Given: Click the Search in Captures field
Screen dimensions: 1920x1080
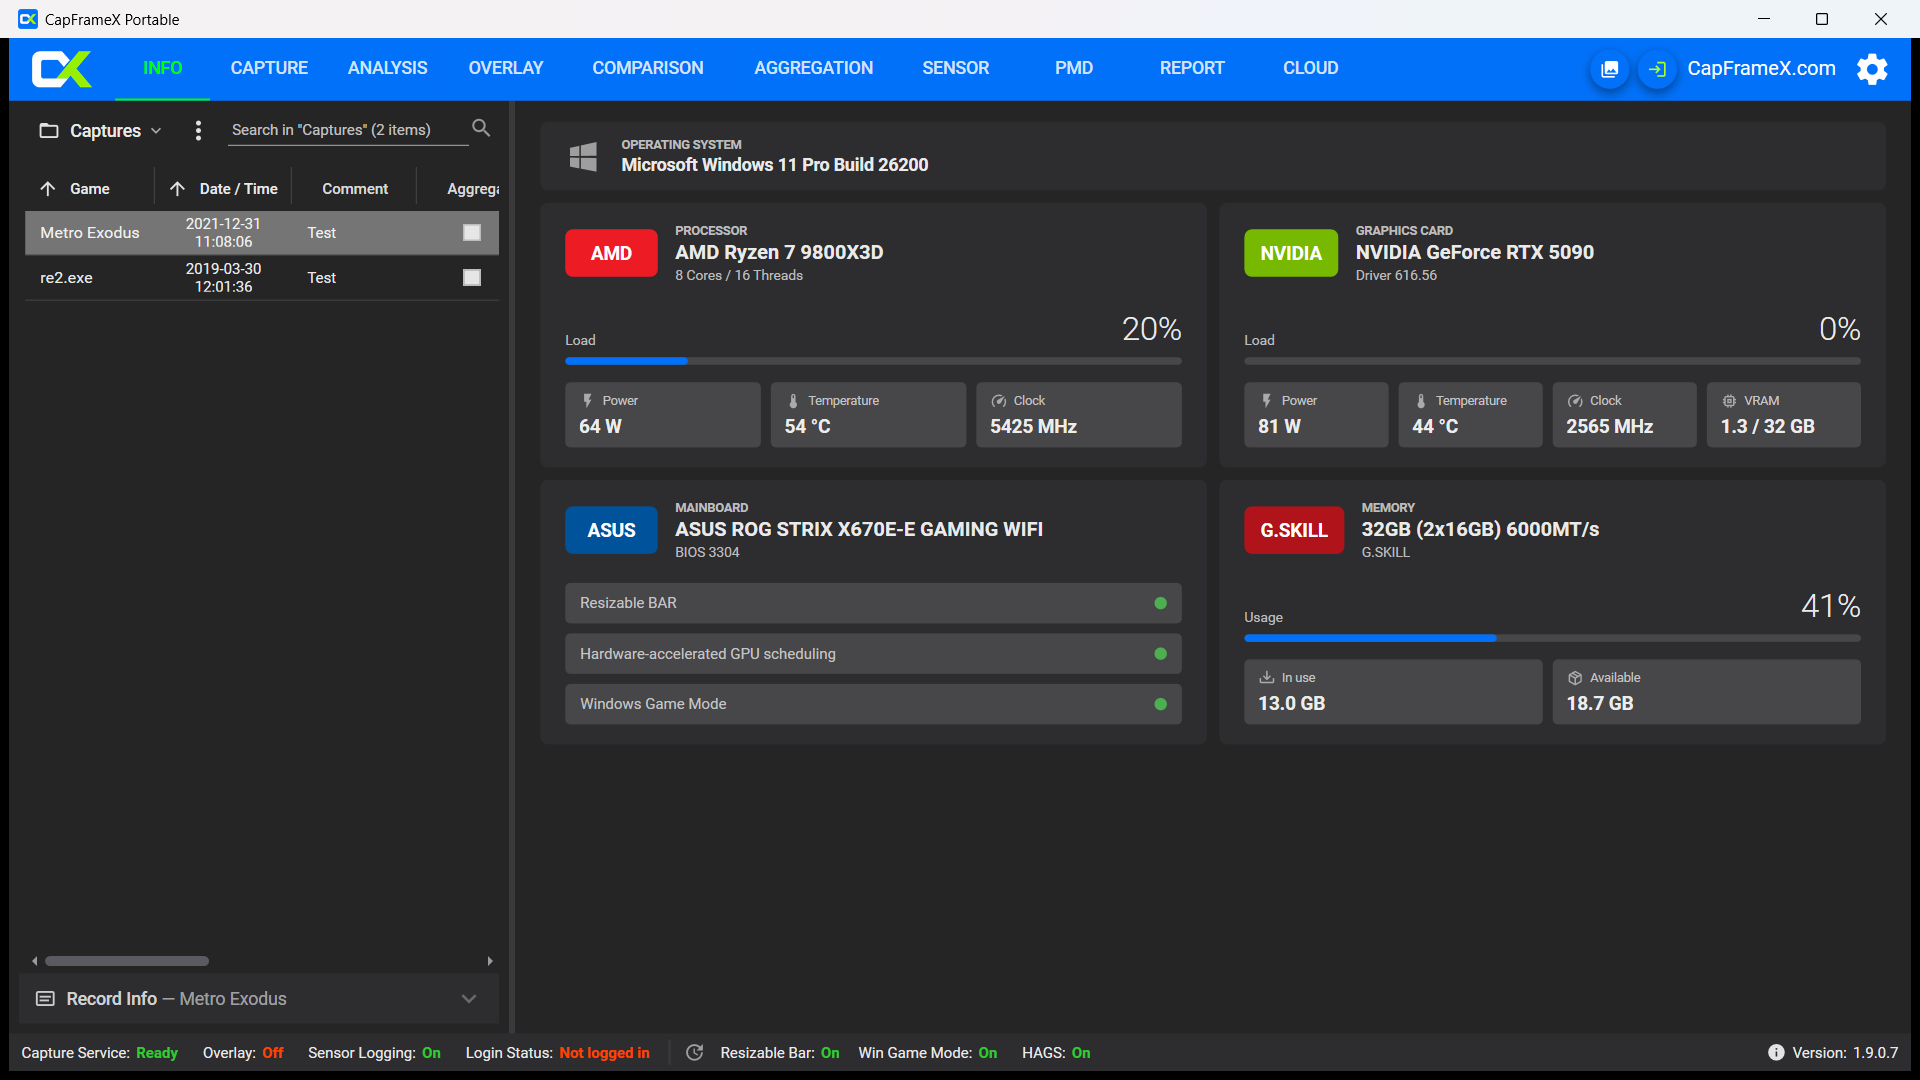Looking at the screenshot, I should pos(348,130).
